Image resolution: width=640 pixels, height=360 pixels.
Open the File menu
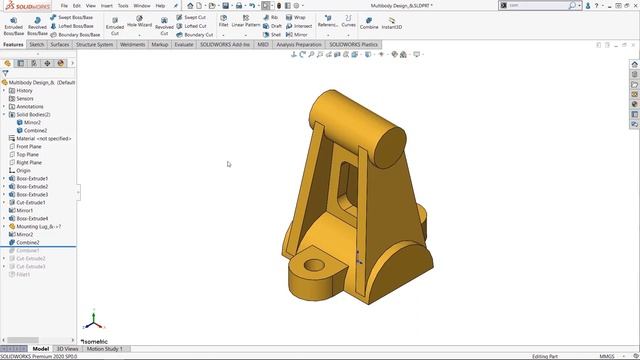[64, 6]
